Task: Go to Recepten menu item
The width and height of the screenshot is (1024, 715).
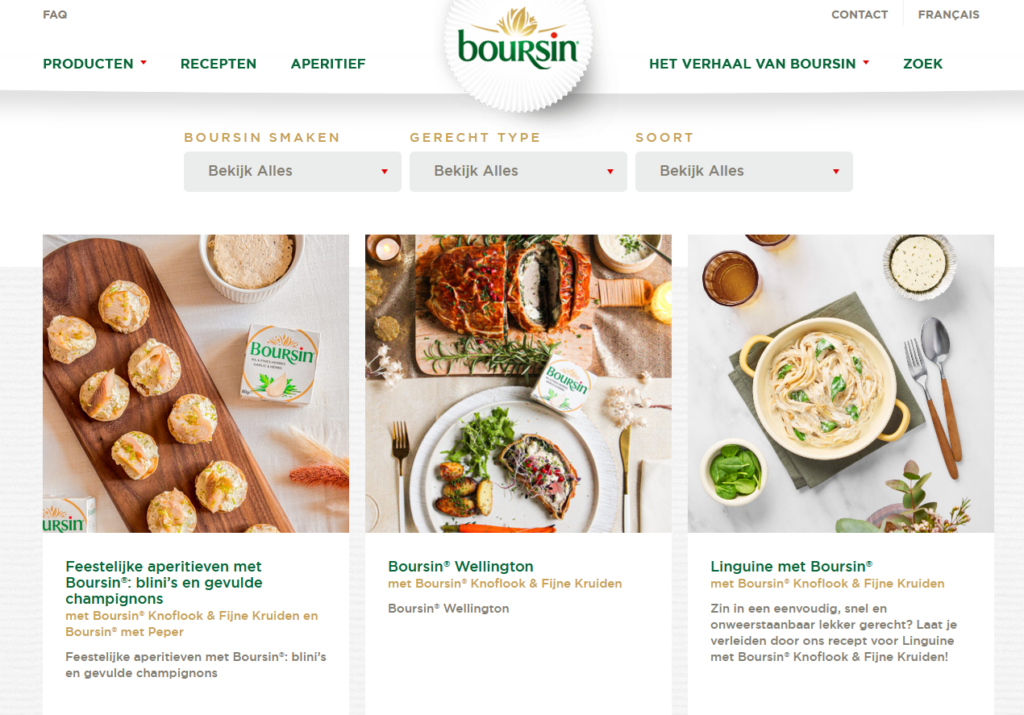Action: 218,64
